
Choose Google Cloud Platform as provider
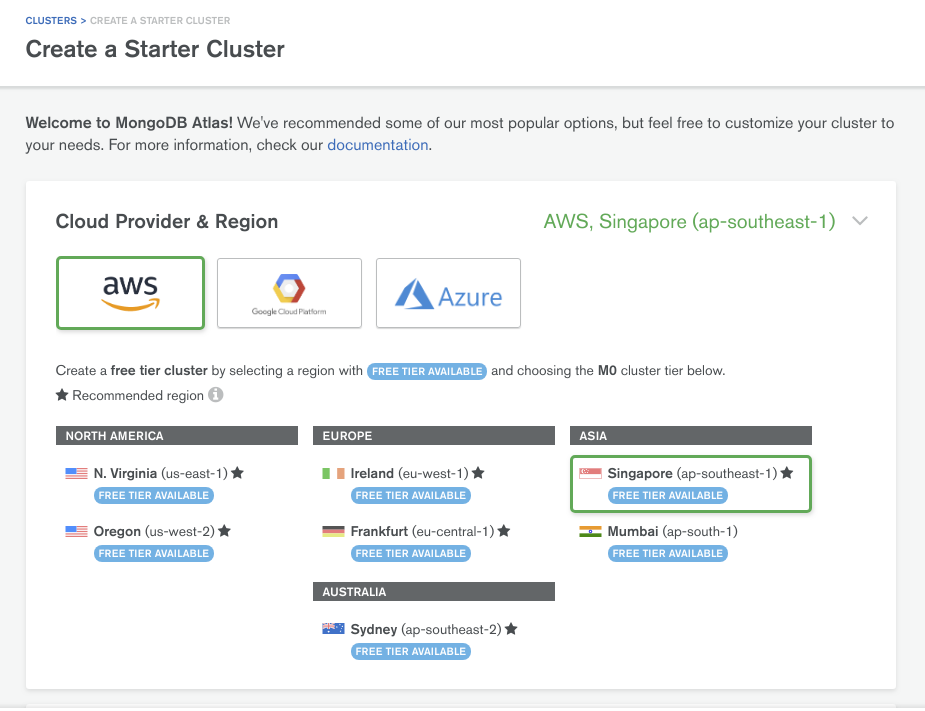click(x=289, y=293)
